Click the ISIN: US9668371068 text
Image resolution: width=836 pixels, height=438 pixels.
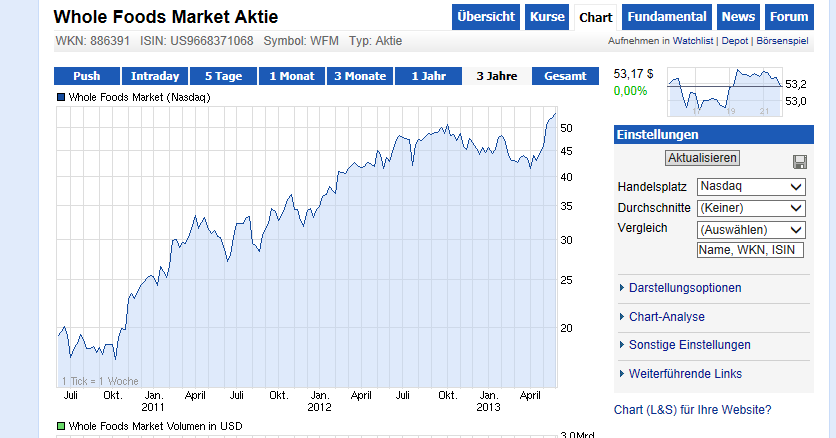[197, 41]
